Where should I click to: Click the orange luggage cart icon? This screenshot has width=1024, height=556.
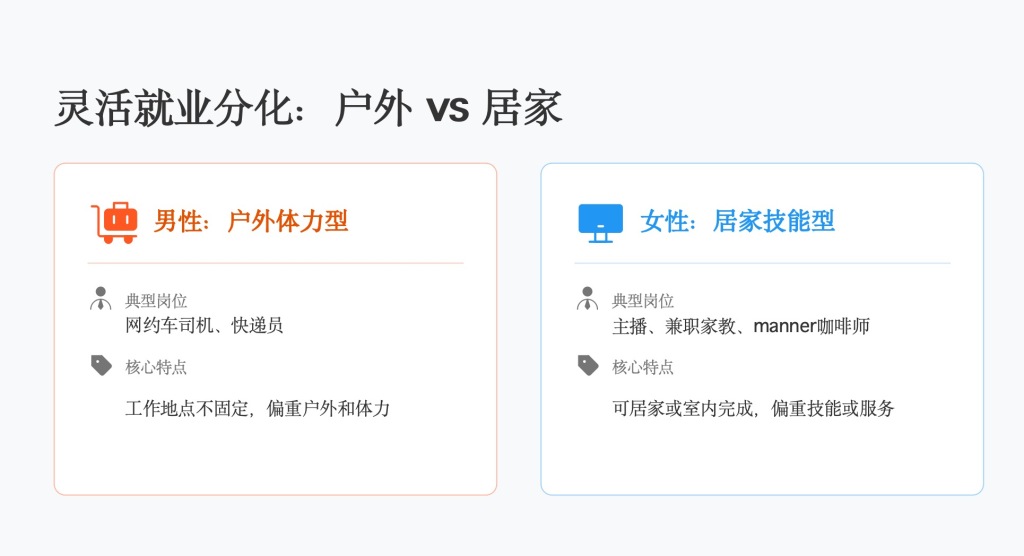click(x=112, y=222)
